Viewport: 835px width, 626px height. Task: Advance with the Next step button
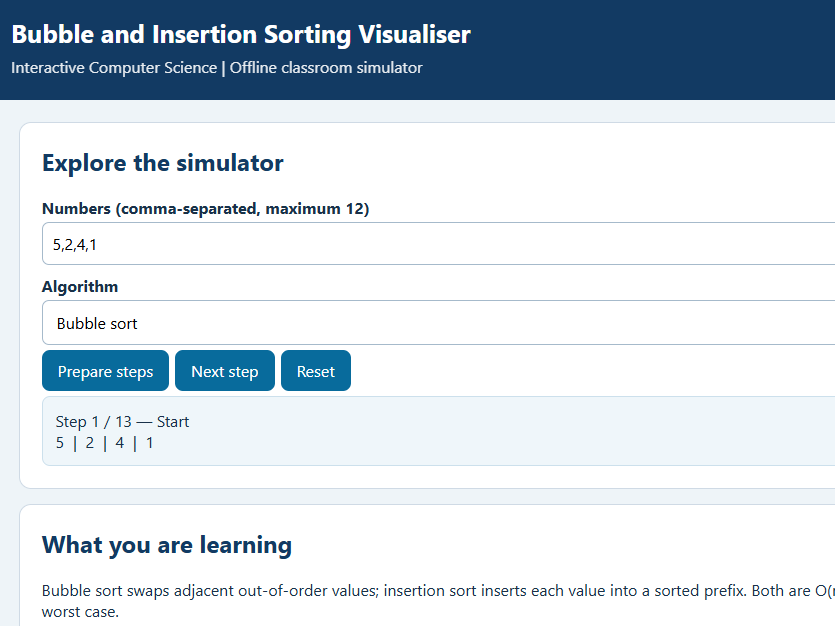pos(225,371)
